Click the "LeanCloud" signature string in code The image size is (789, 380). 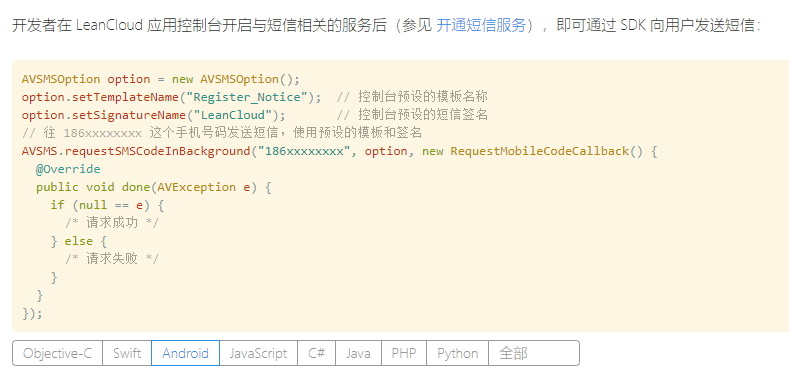[232, 115]
